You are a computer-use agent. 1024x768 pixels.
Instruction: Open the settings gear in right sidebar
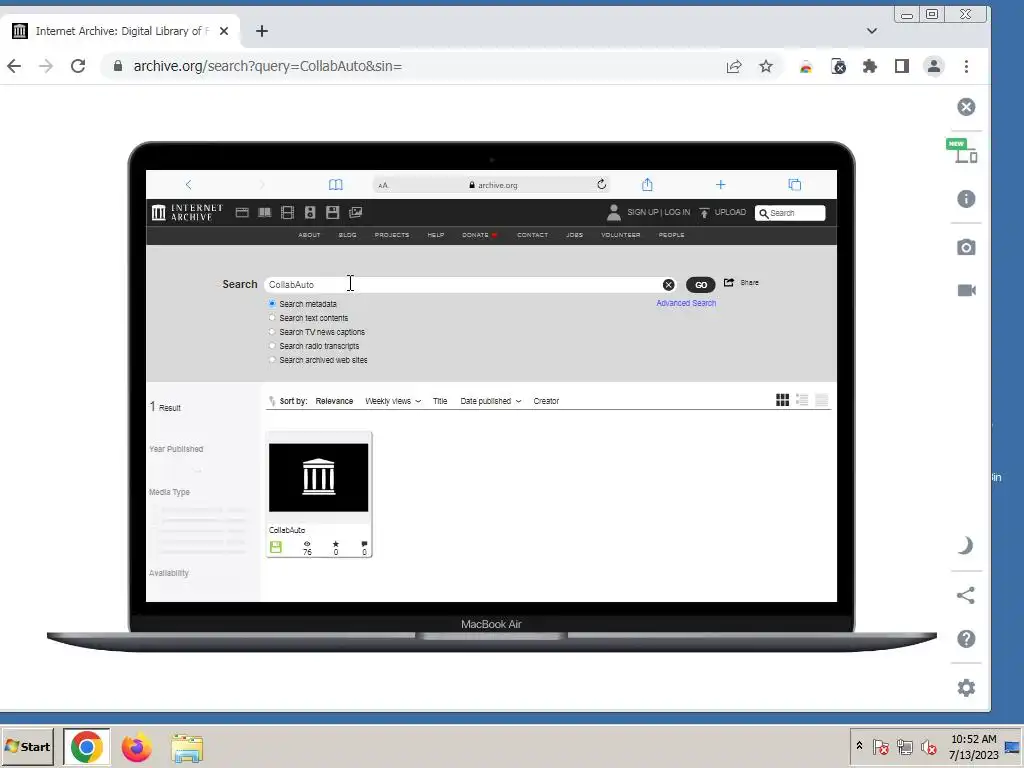click(966, 688)
